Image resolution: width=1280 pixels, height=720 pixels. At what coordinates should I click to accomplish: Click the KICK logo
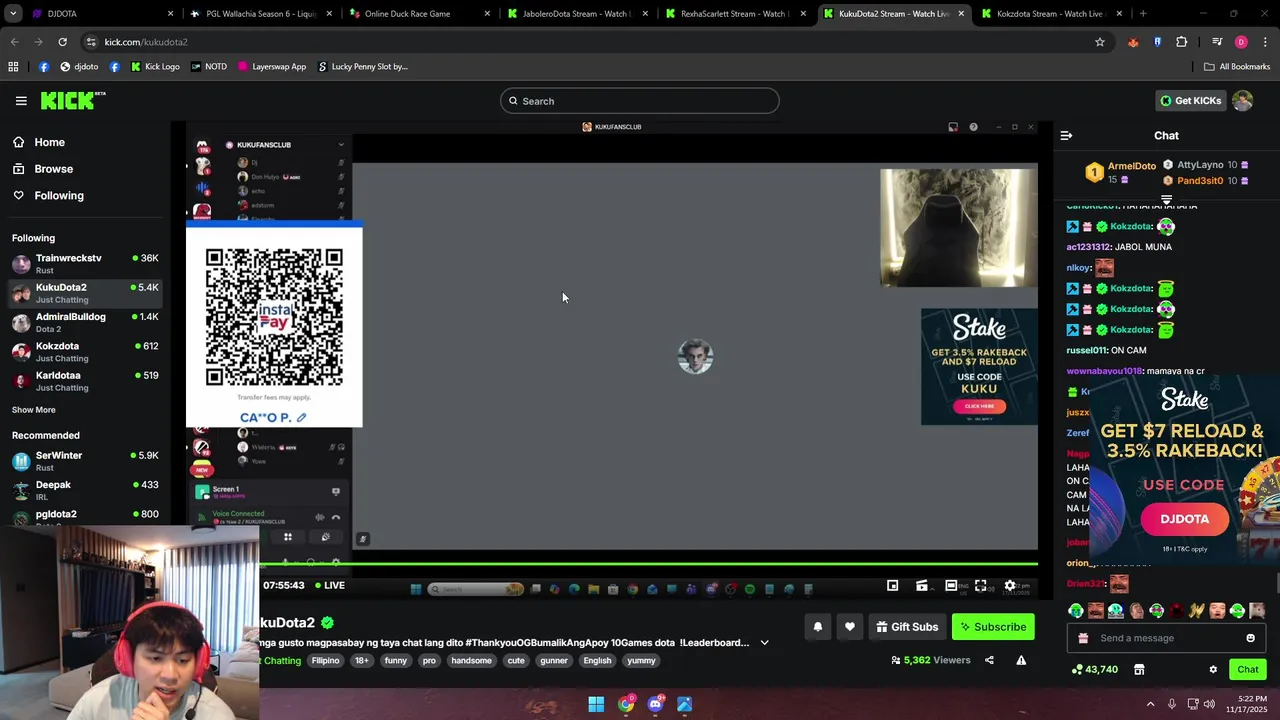72,100
